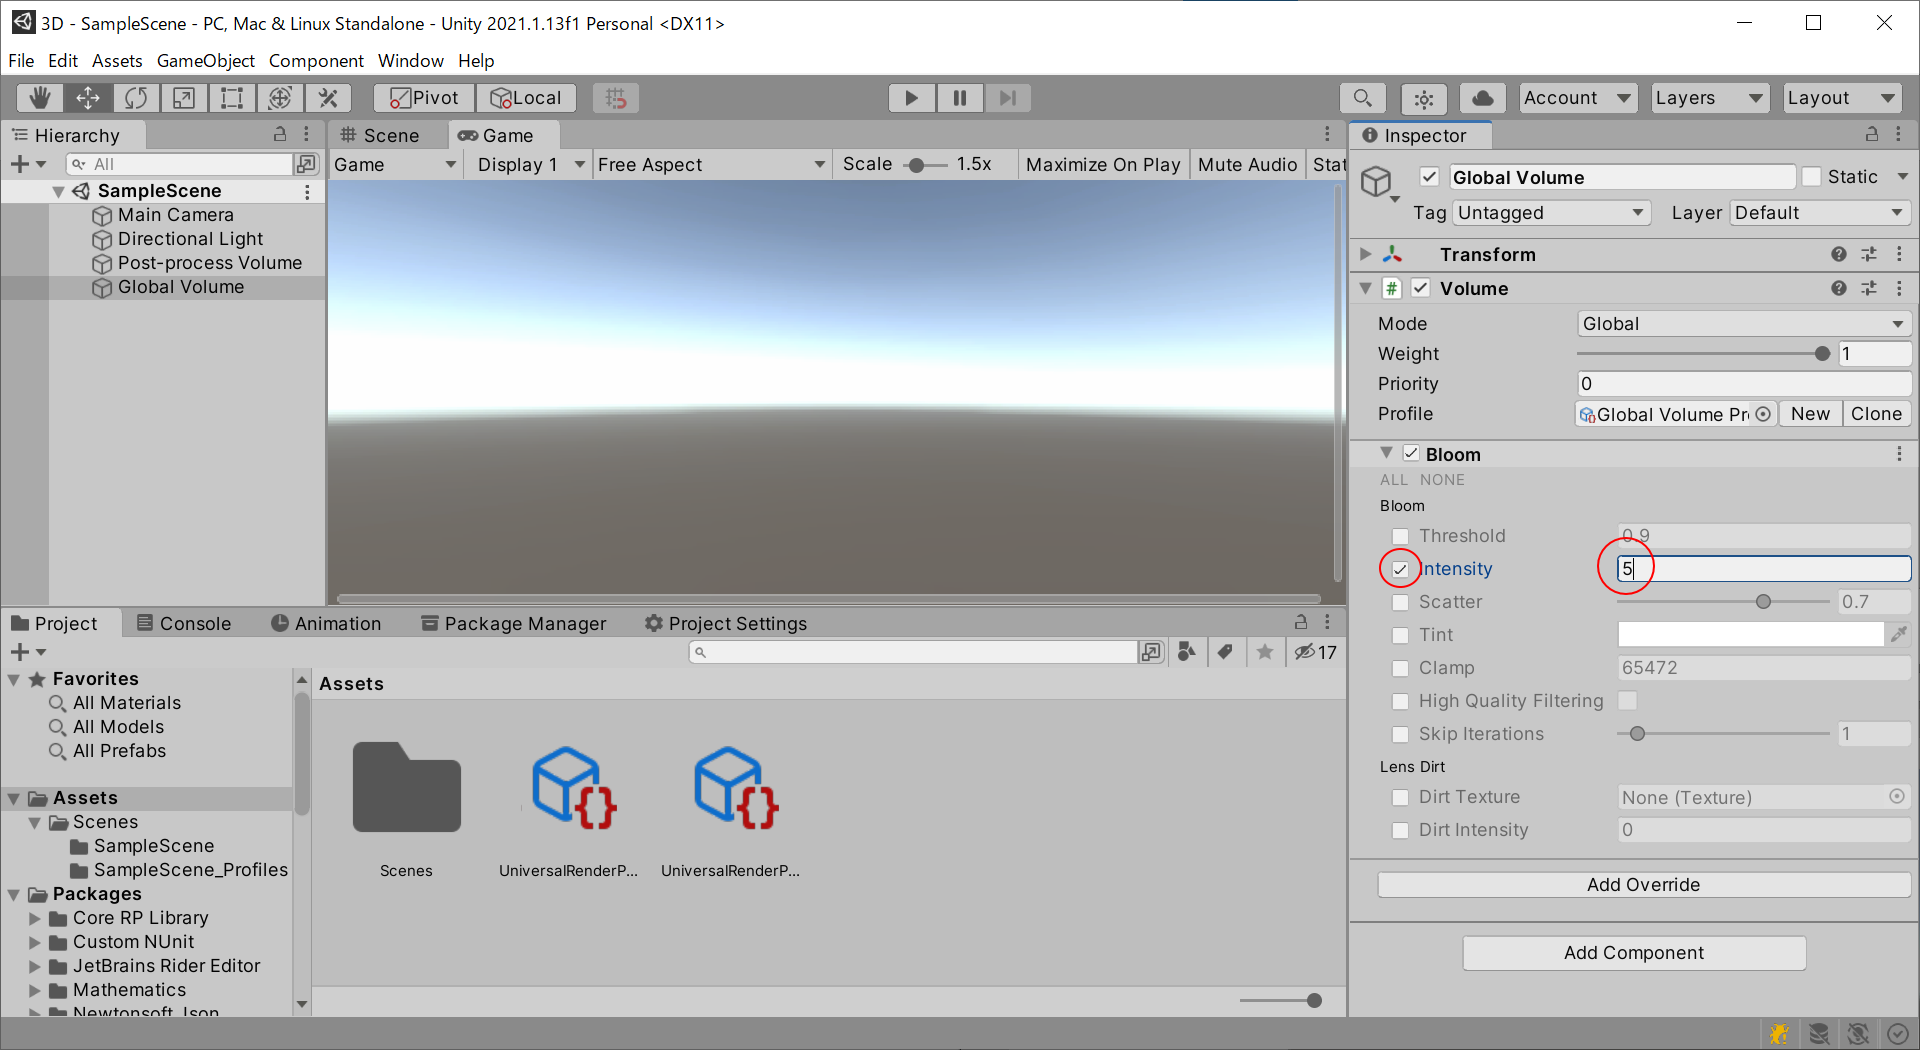The height and width of the screenshot is (1050, 1920).
Task: Select the Hand tool in the toolbar
Action: [40, 98]
